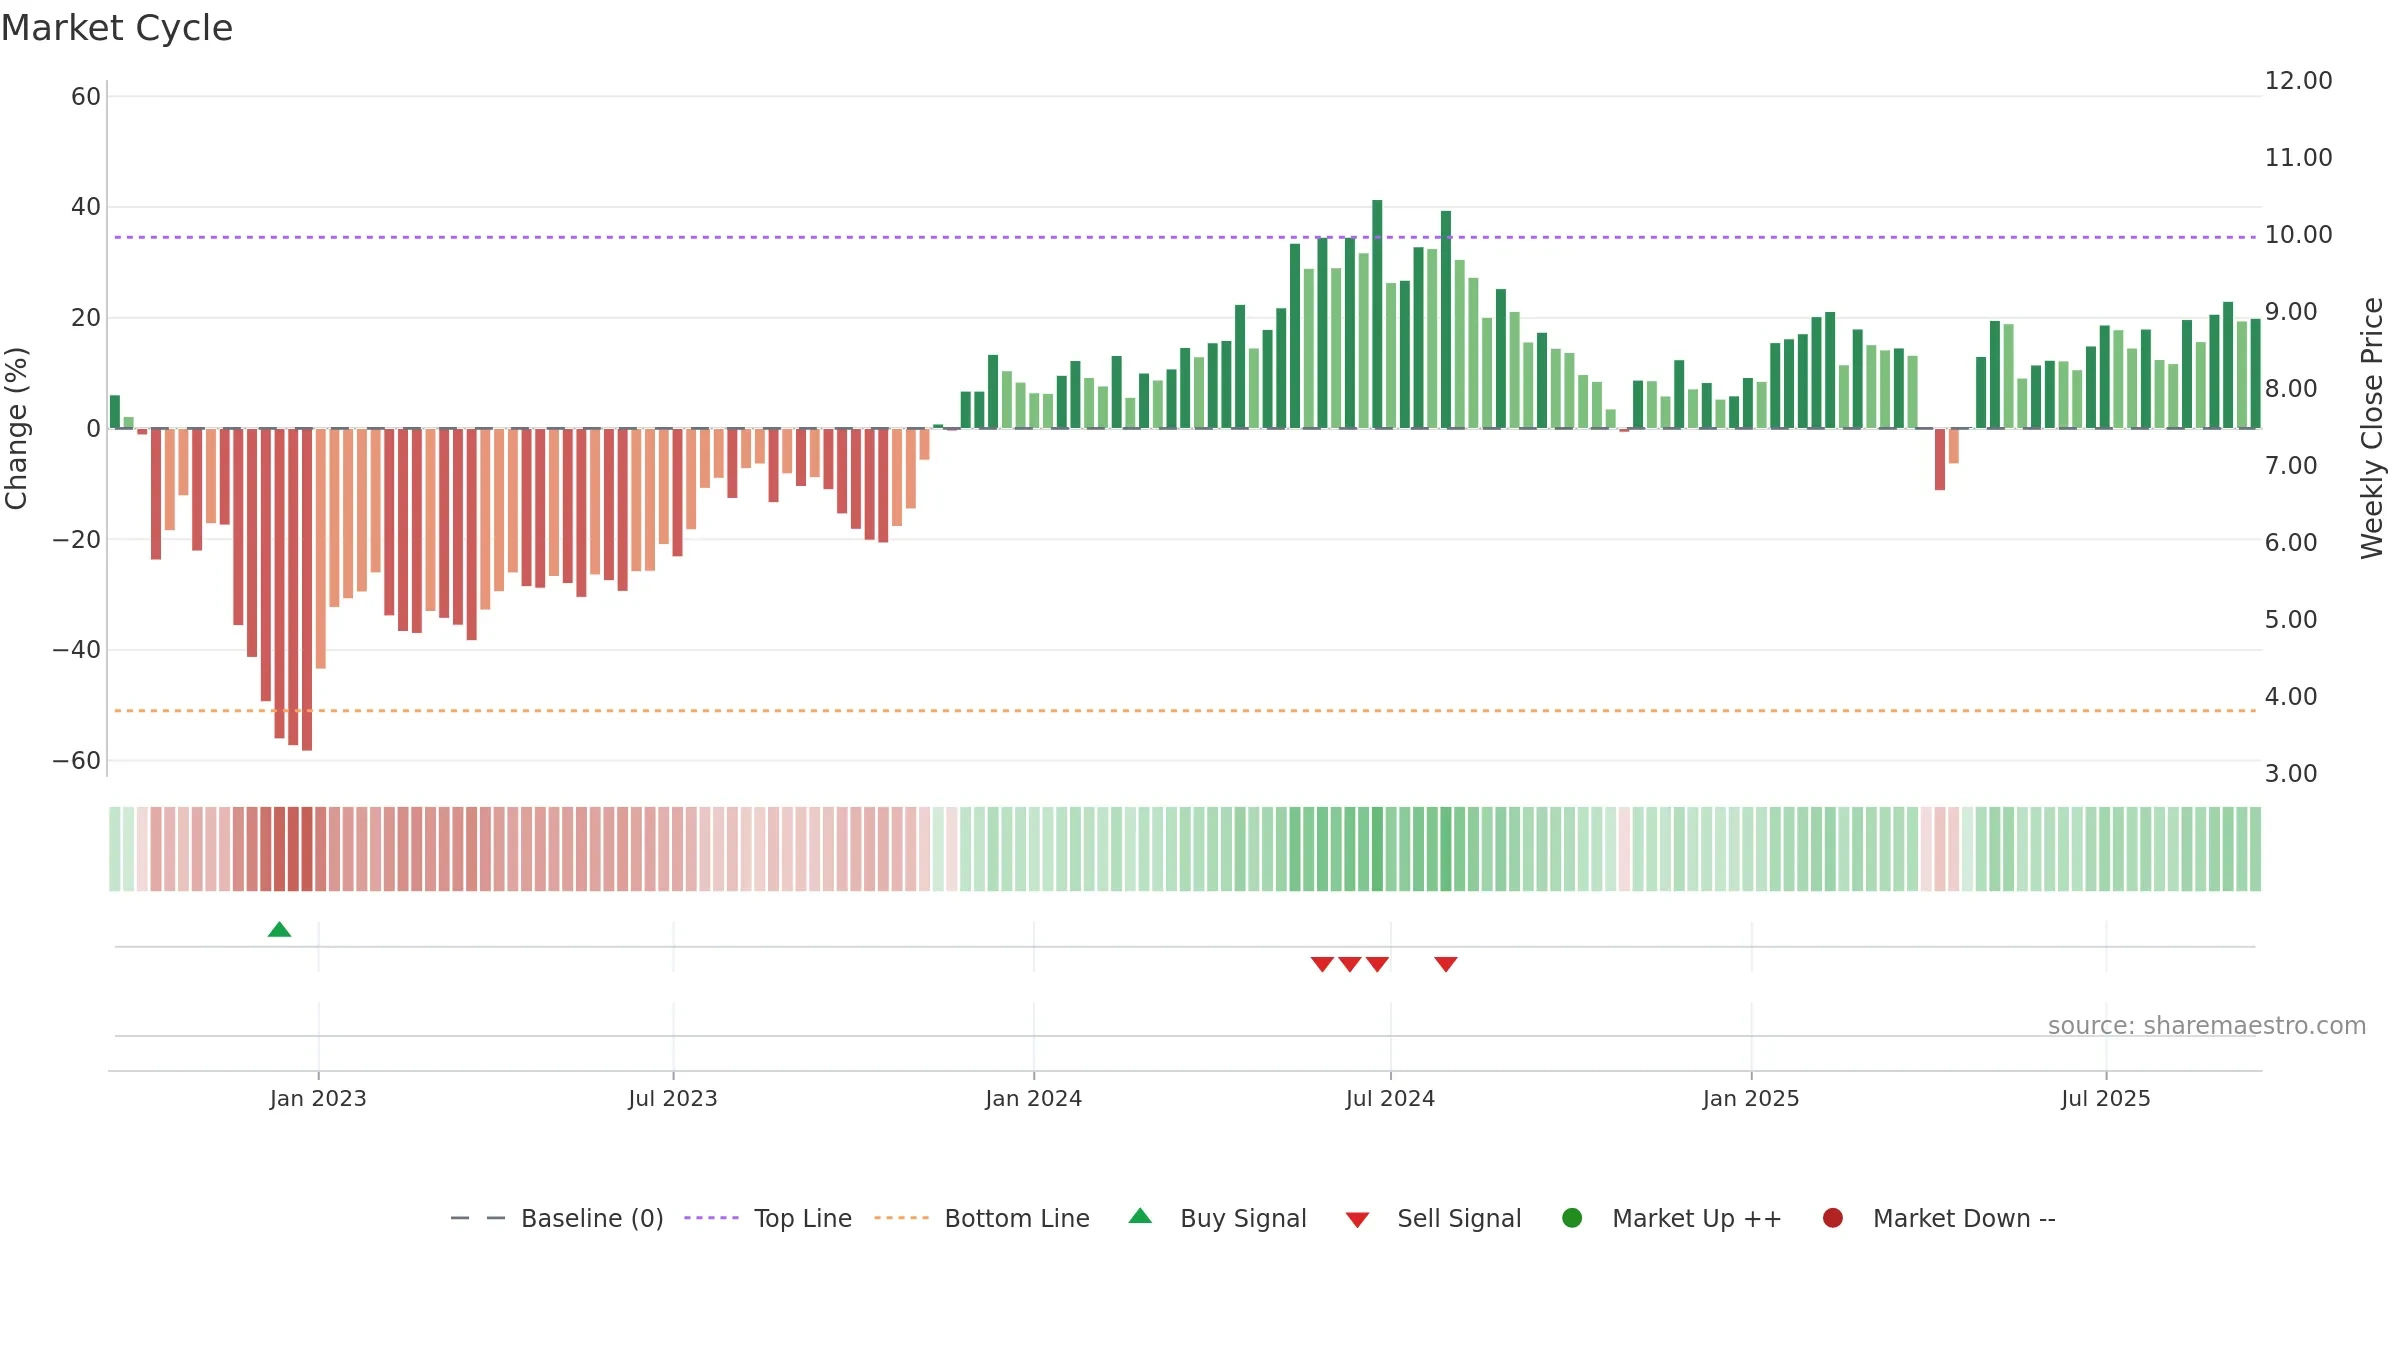
Task: Click the Change (%) axis title
Action: tap(16, 428)
